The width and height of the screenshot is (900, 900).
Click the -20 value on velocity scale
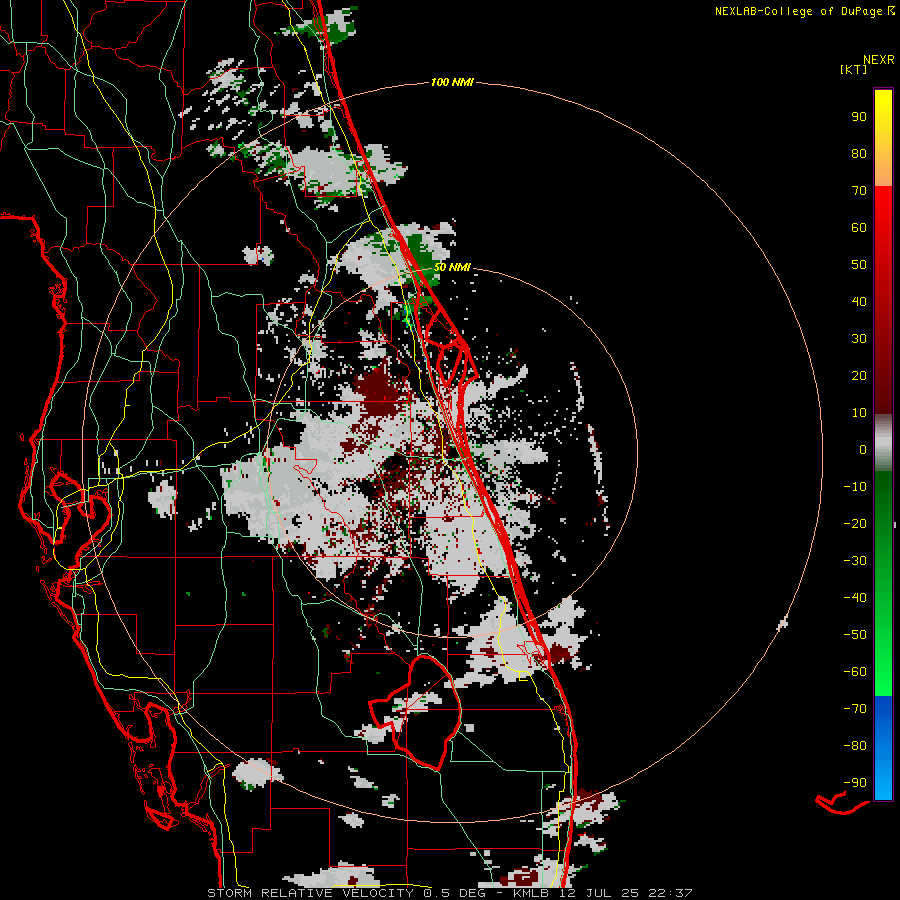tap(855, 523)
